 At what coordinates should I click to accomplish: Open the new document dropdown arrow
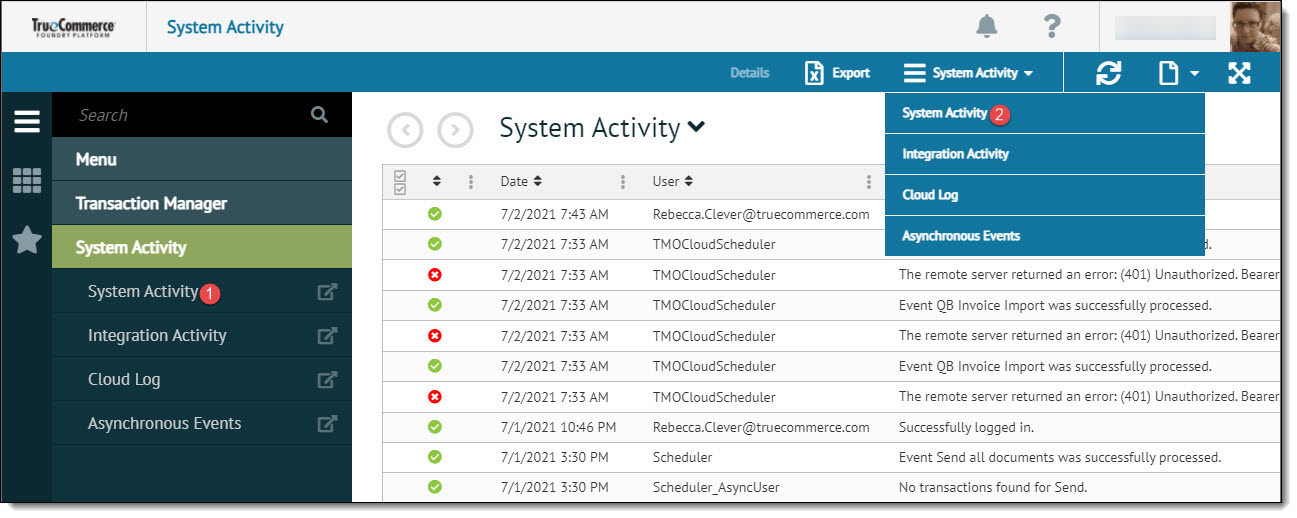click(1194, 74)
